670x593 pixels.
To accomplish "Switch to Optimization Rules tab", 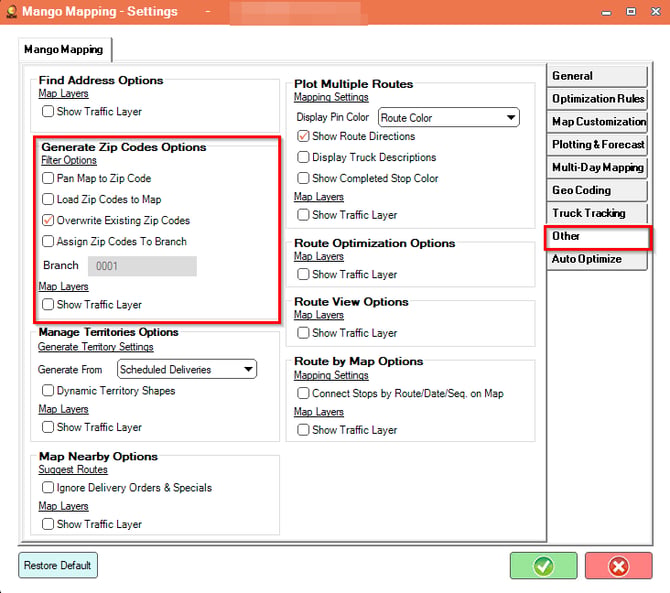I will point(597,99).
